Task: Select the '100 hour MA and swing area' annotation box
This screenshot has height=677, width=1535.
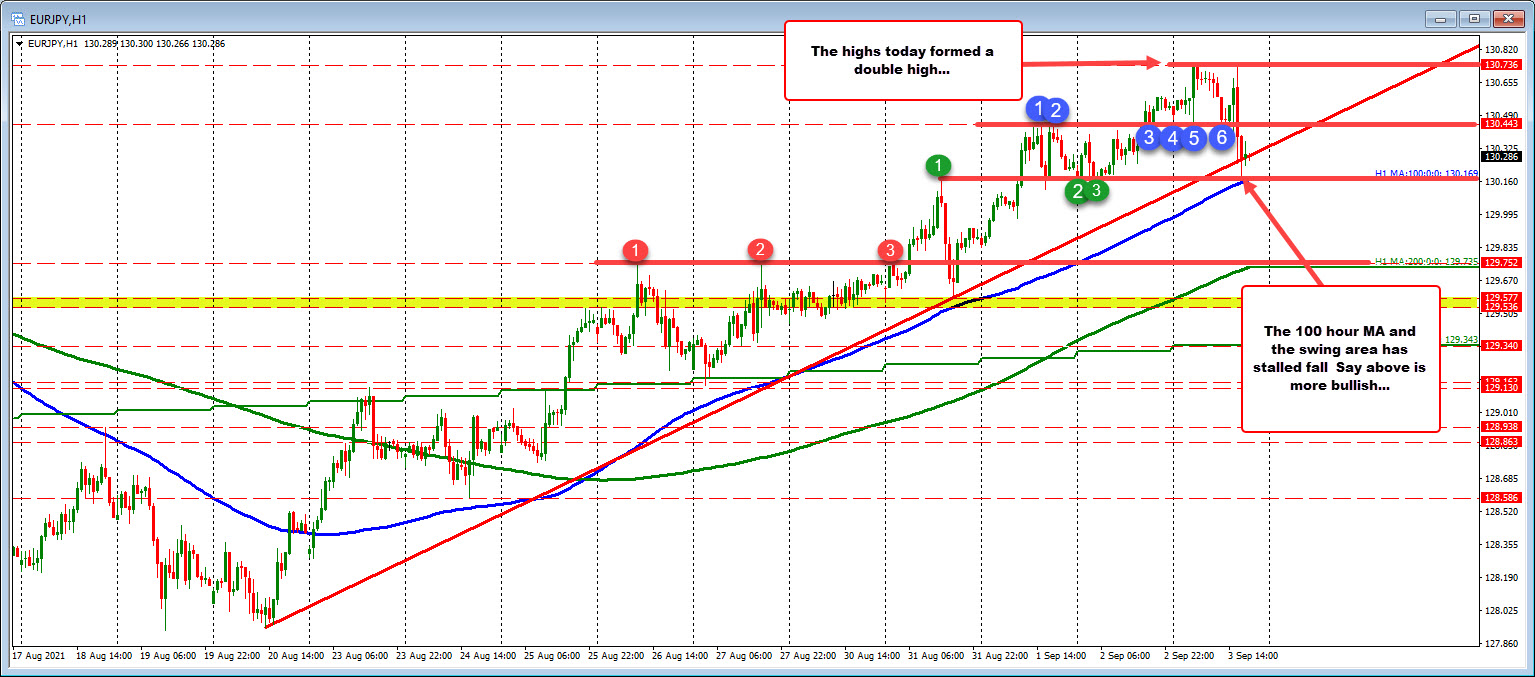Action: (x=1340, y=359)
